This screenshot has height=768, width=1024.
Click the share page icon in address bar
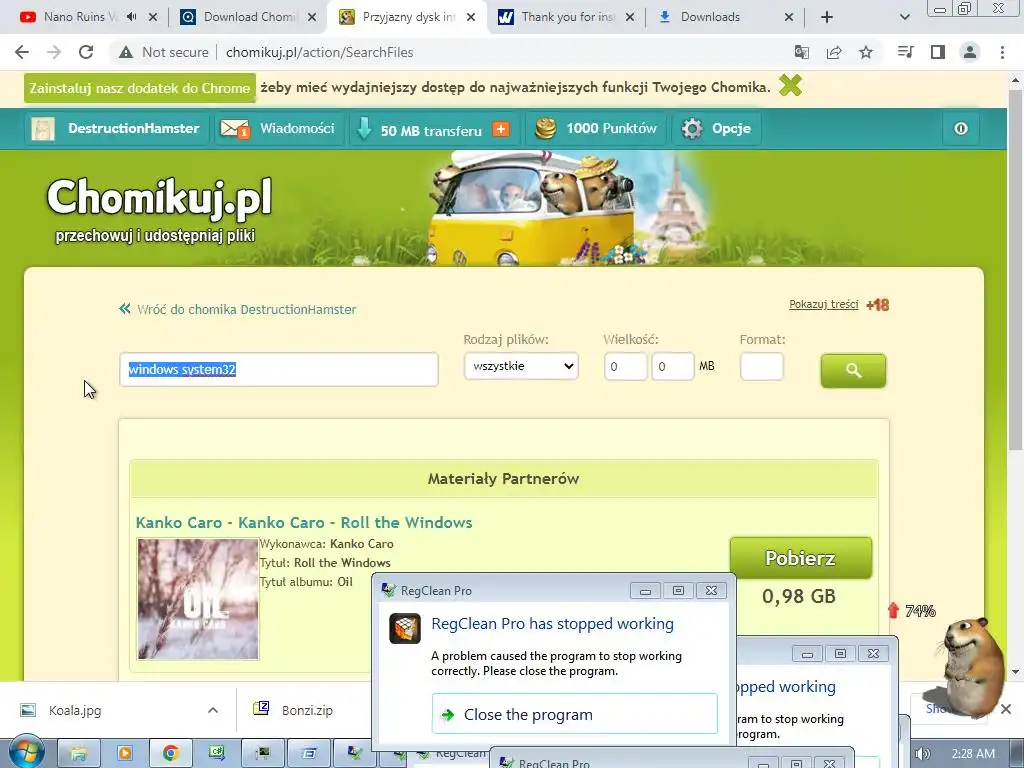(834, 52)
